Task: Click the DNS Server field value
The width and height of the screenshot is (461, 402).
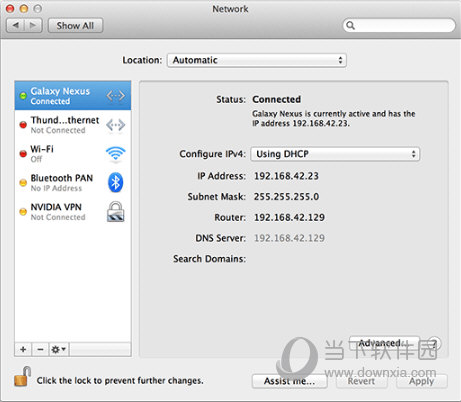Action: pyautogui.click(x=289, y=238)
